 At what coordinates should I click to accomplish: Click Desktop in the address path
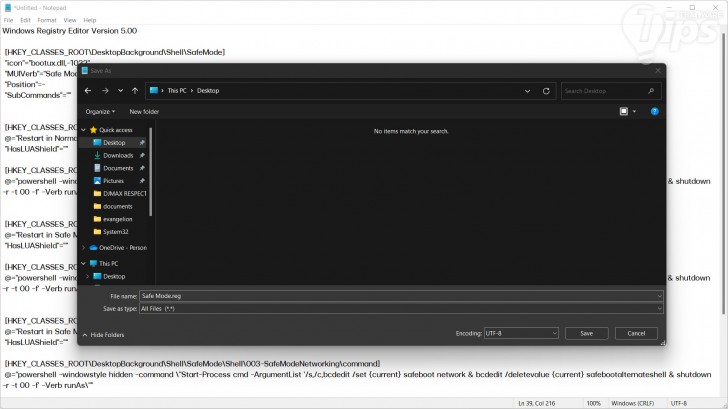[x=208, y=91]
